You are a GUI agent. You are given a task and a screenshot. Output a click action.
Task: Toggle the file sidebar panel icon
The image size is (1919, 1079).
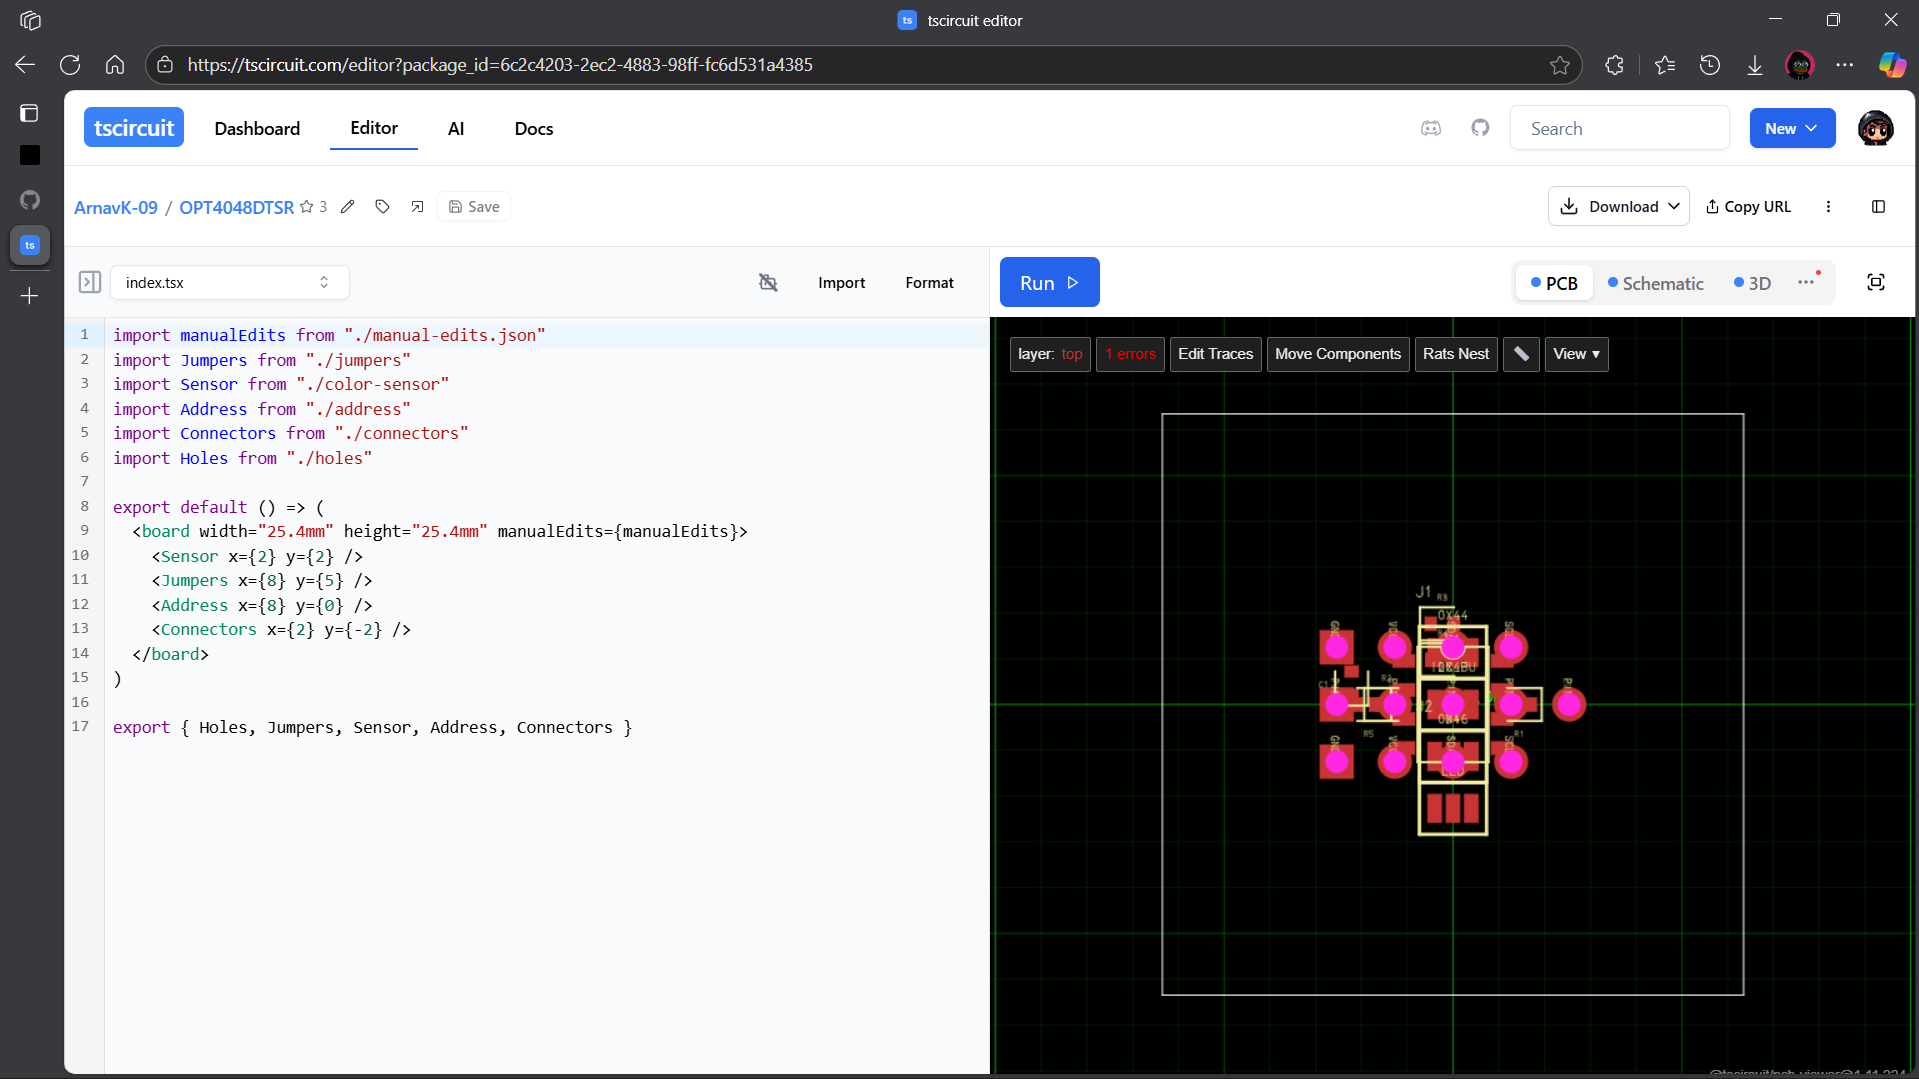coord(90,283)
